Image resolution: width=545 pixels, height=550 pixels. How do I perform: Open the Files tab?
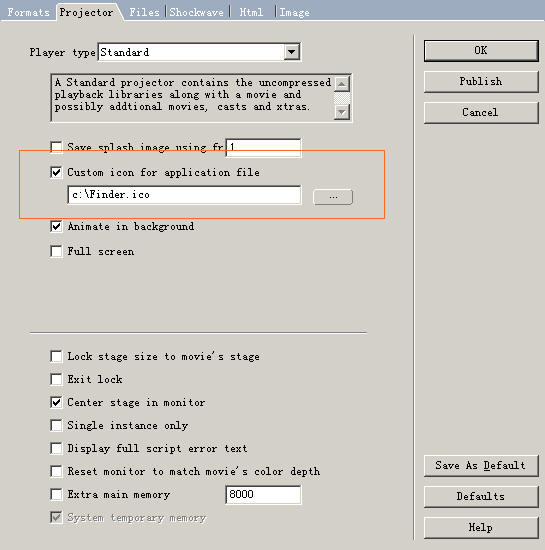(x=144, y=12)
